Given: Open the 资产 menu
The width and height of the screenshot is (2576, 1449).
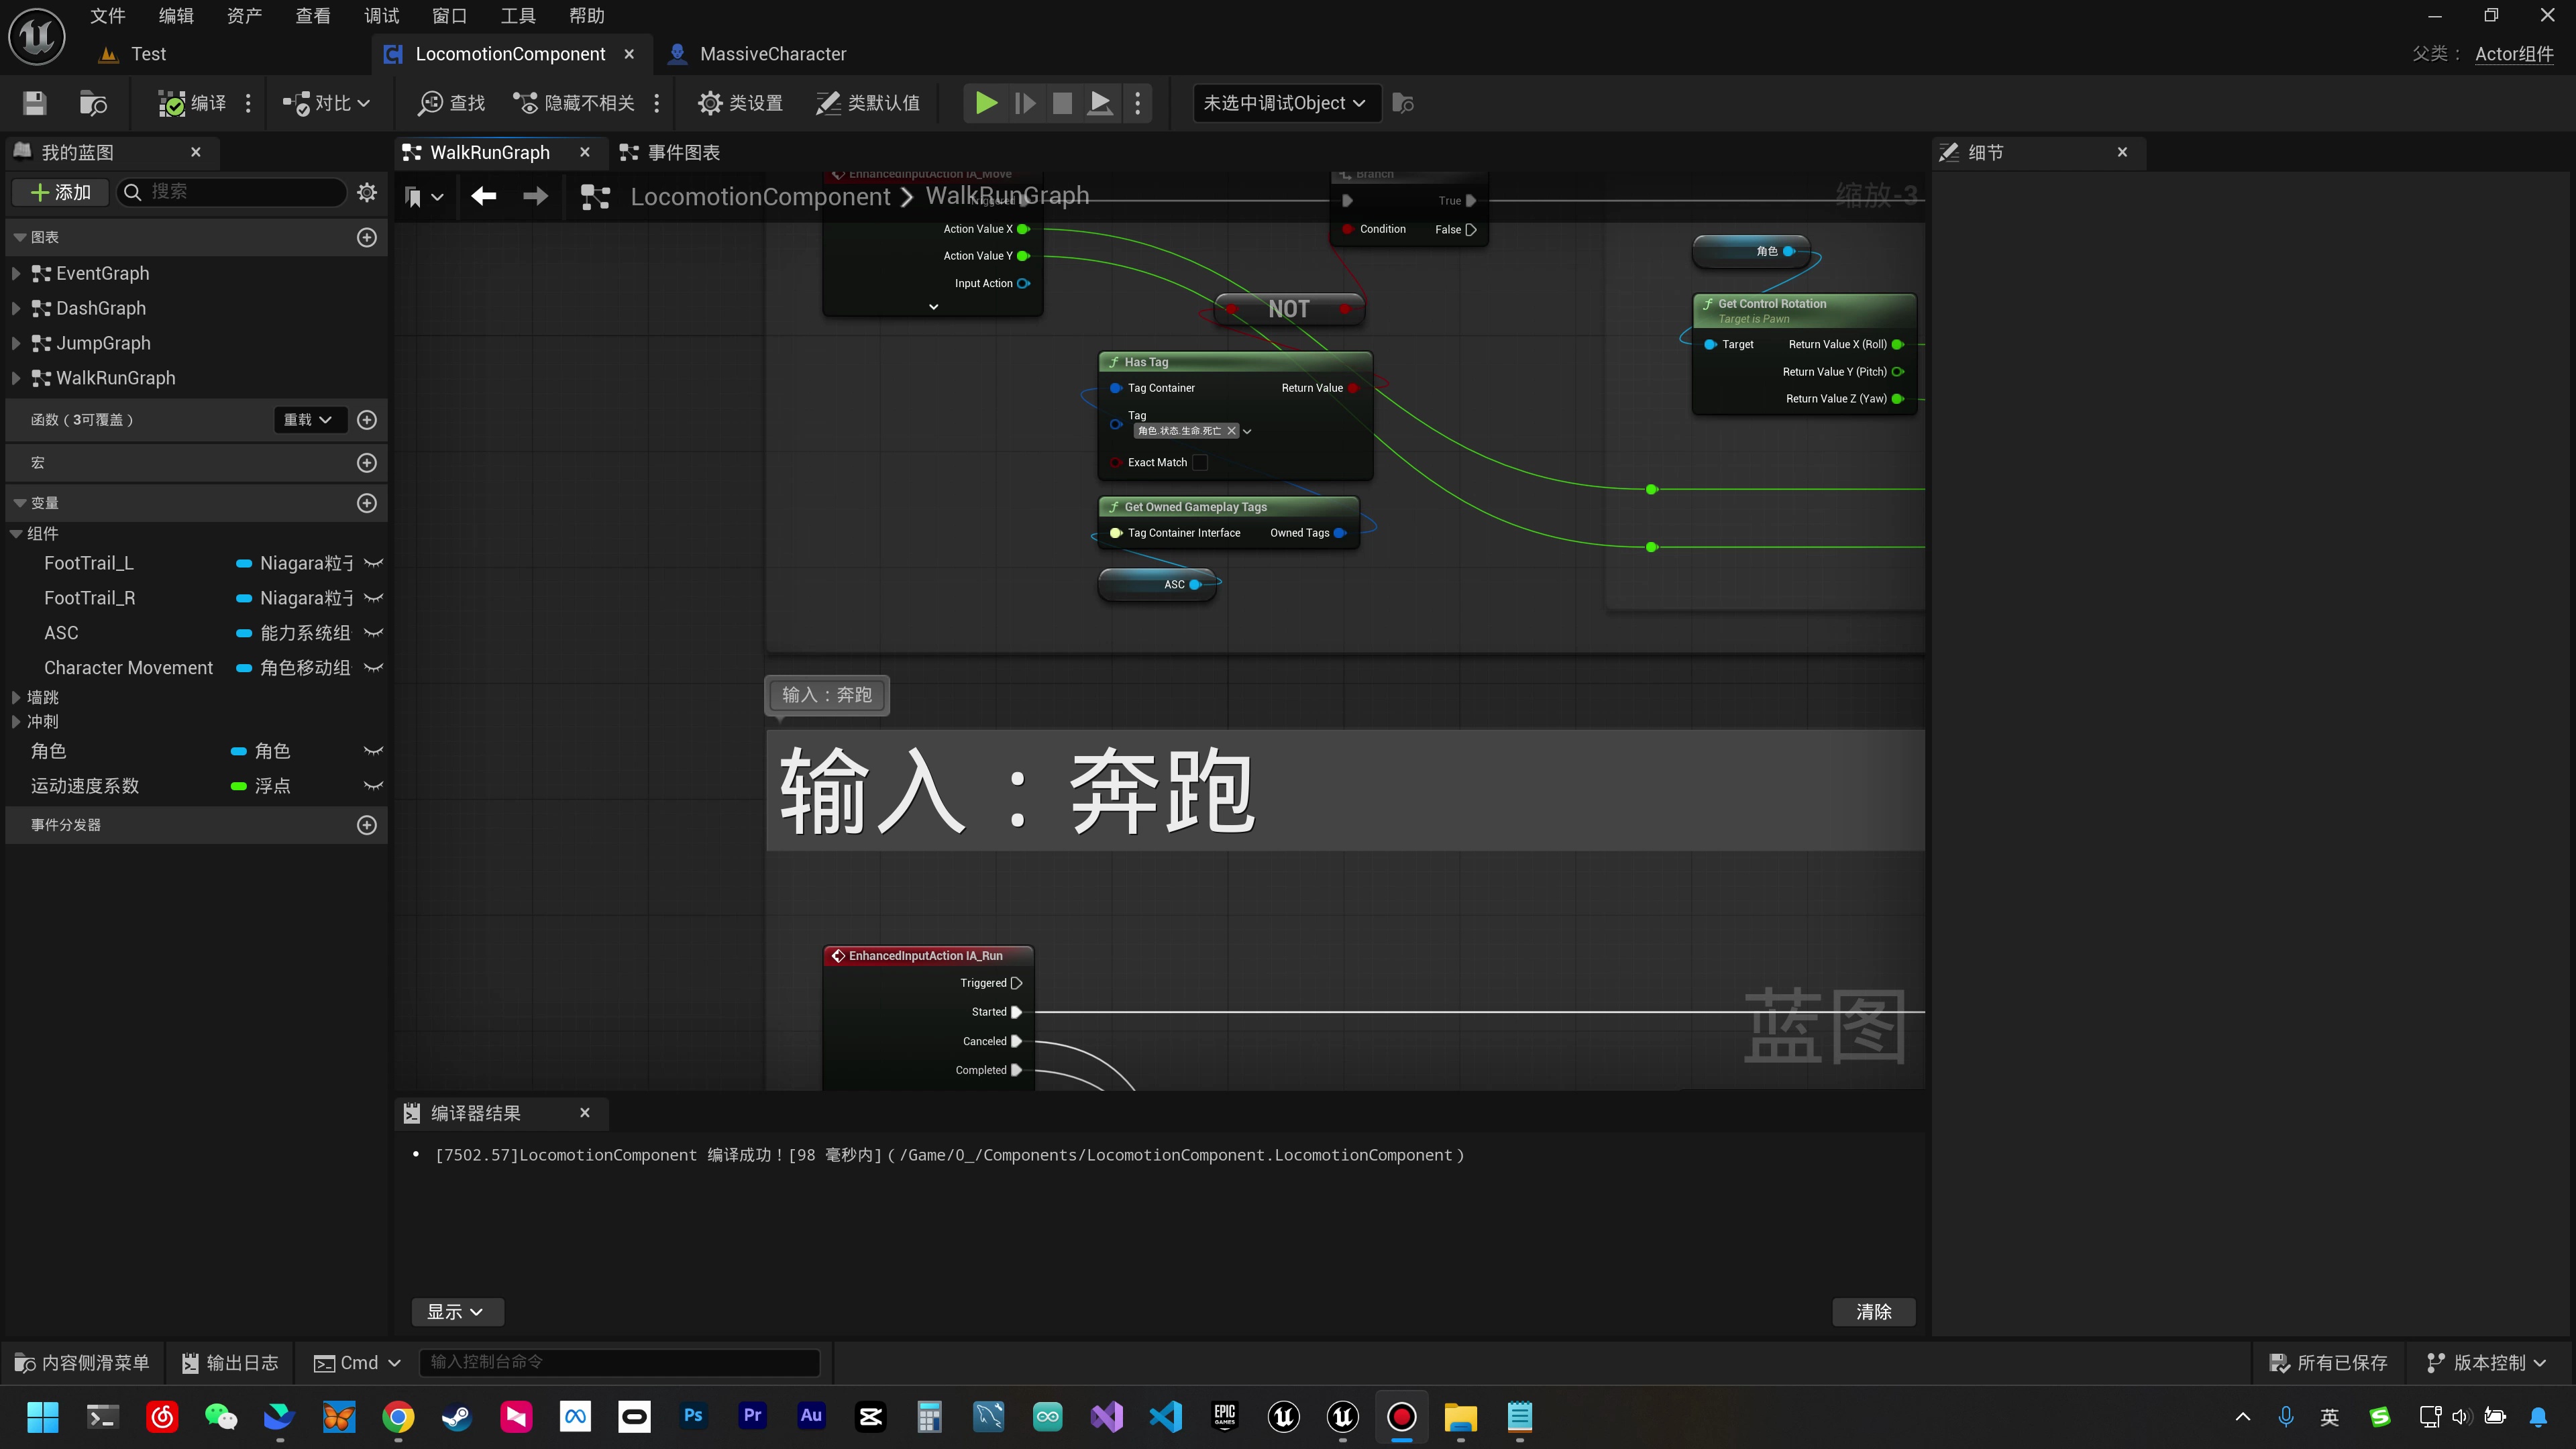Looking at the screenshot, I should point(244,16).
